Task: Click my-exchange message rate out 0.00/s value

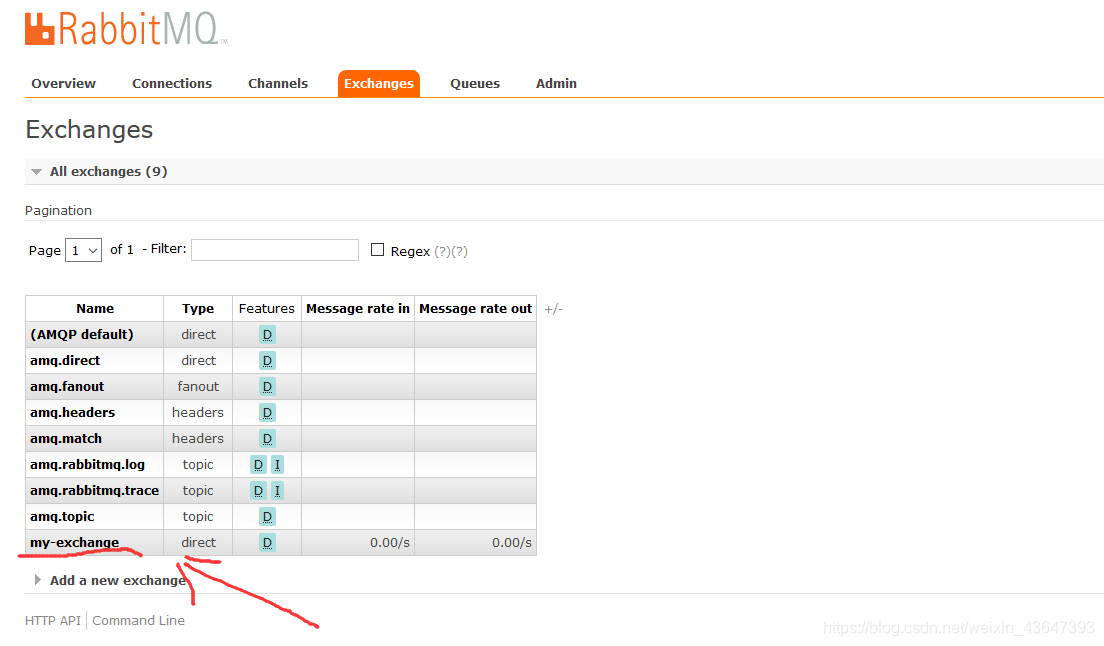Action: coord(512,543)
